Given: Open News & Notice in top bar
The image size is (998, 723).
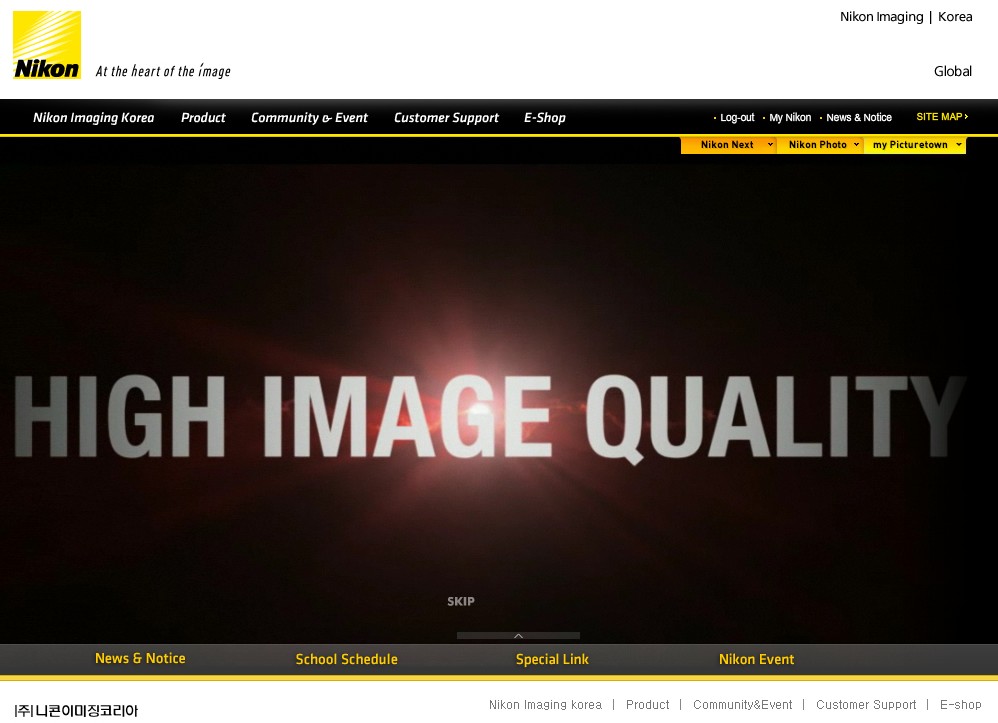Looking at the screenshot, I should coord(859,118).
